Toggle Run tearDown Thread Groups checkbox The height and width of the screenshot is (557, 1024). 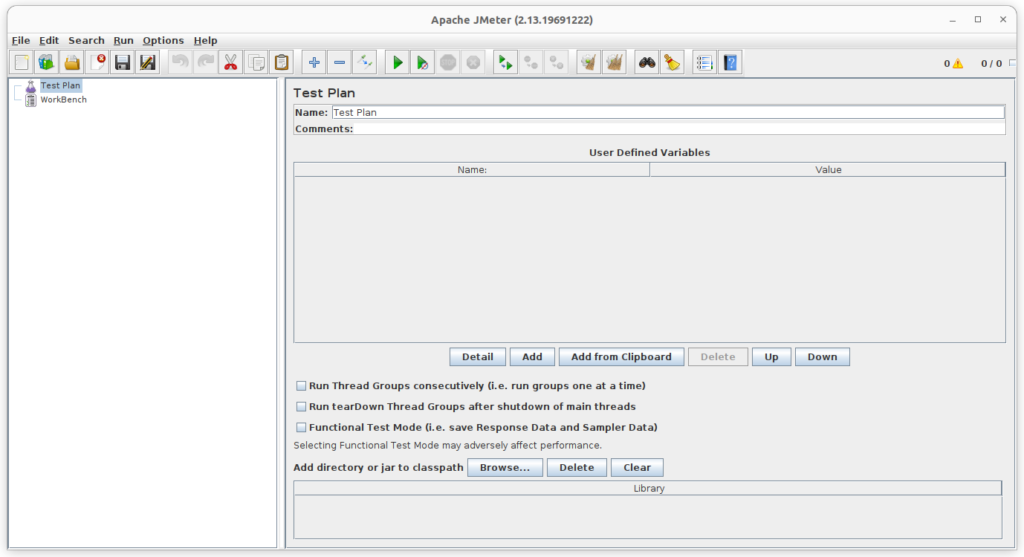301,407
